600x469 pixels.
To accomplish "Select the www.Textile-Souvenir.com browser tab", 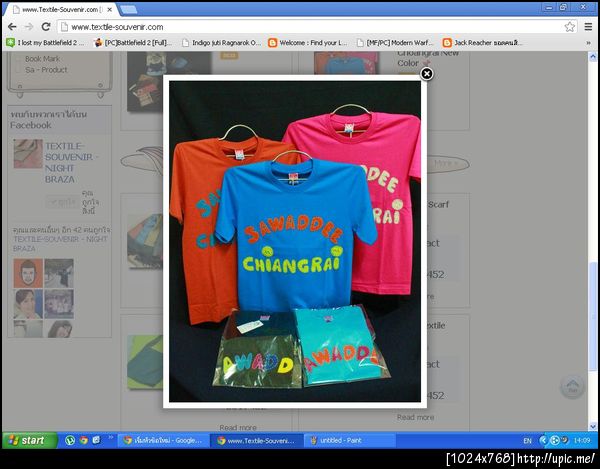I will click(61, 10).
